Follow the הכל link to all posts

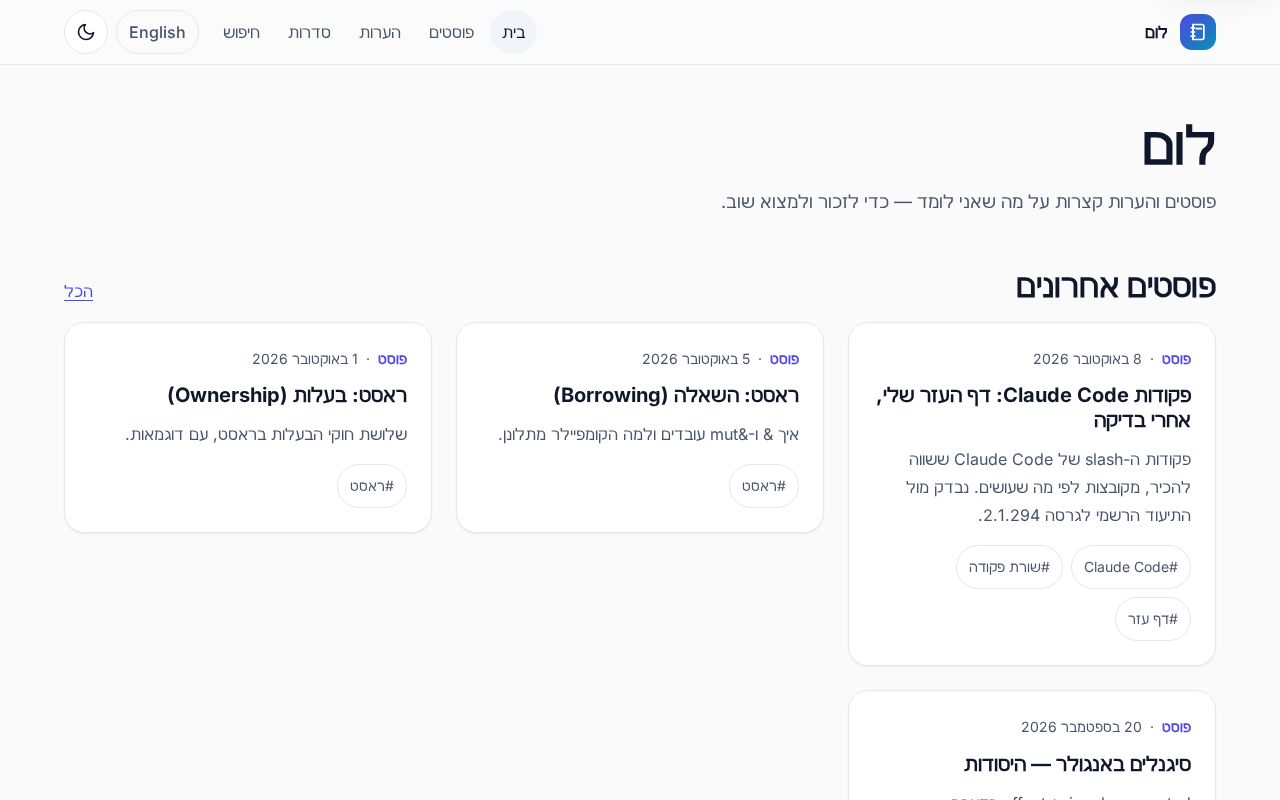tap(78, 291)
